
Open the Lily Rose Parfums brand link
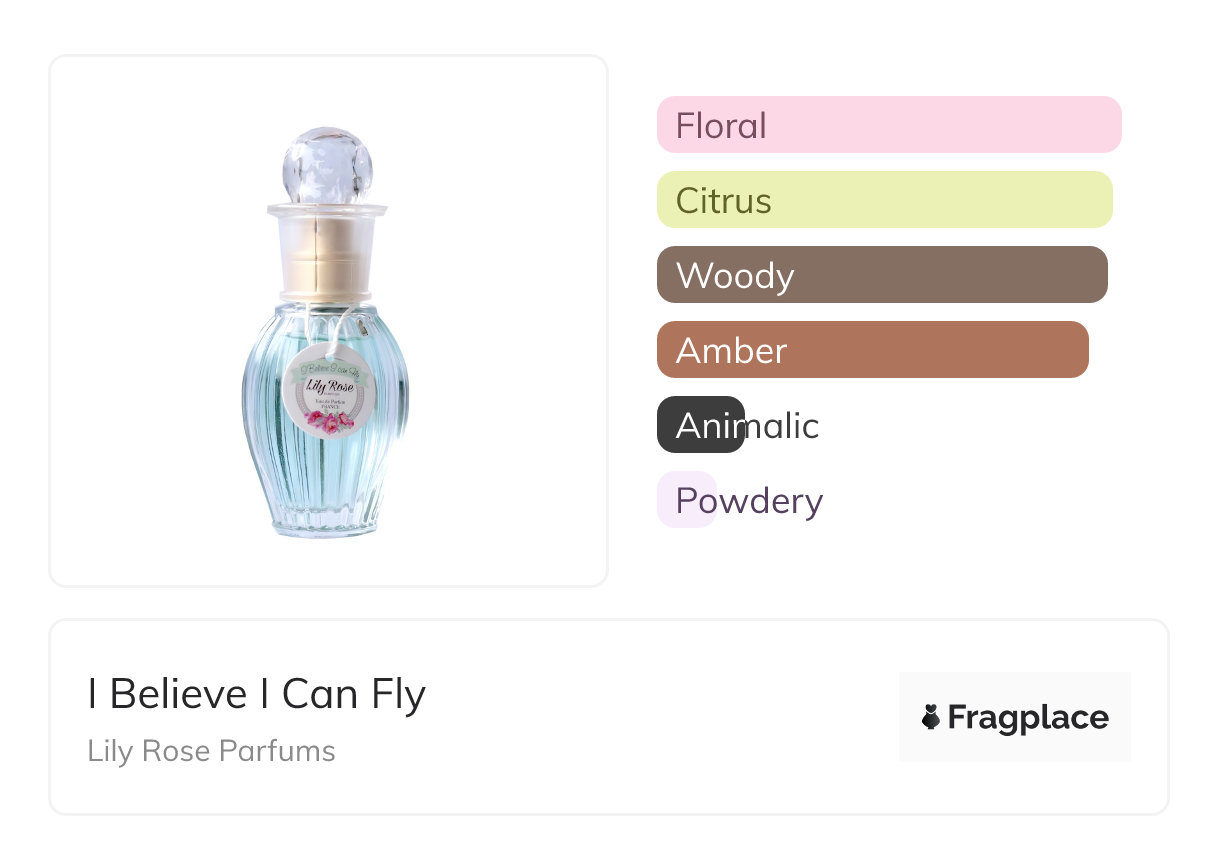tap(211, 751)
